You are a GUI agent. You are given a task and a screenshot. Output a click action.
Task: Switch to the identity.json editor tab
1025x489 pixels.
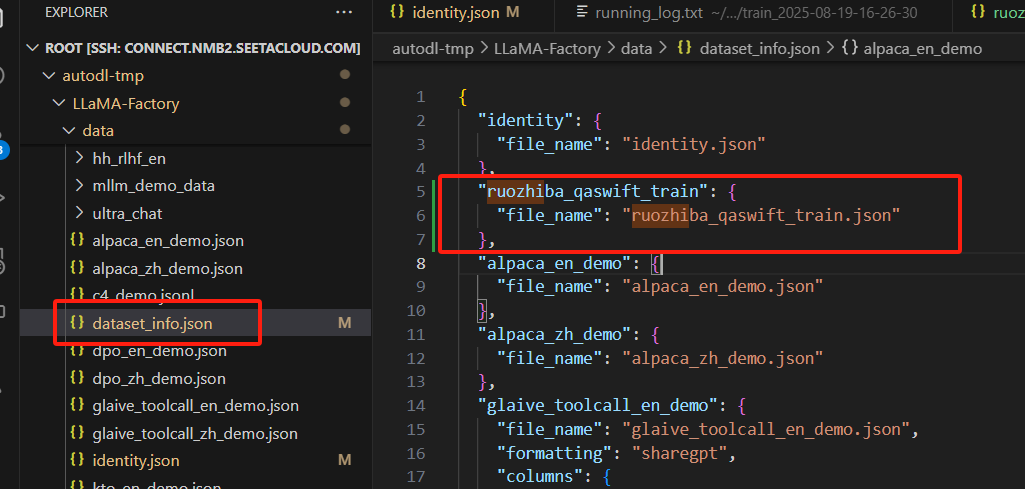click(x=456, y=12)
